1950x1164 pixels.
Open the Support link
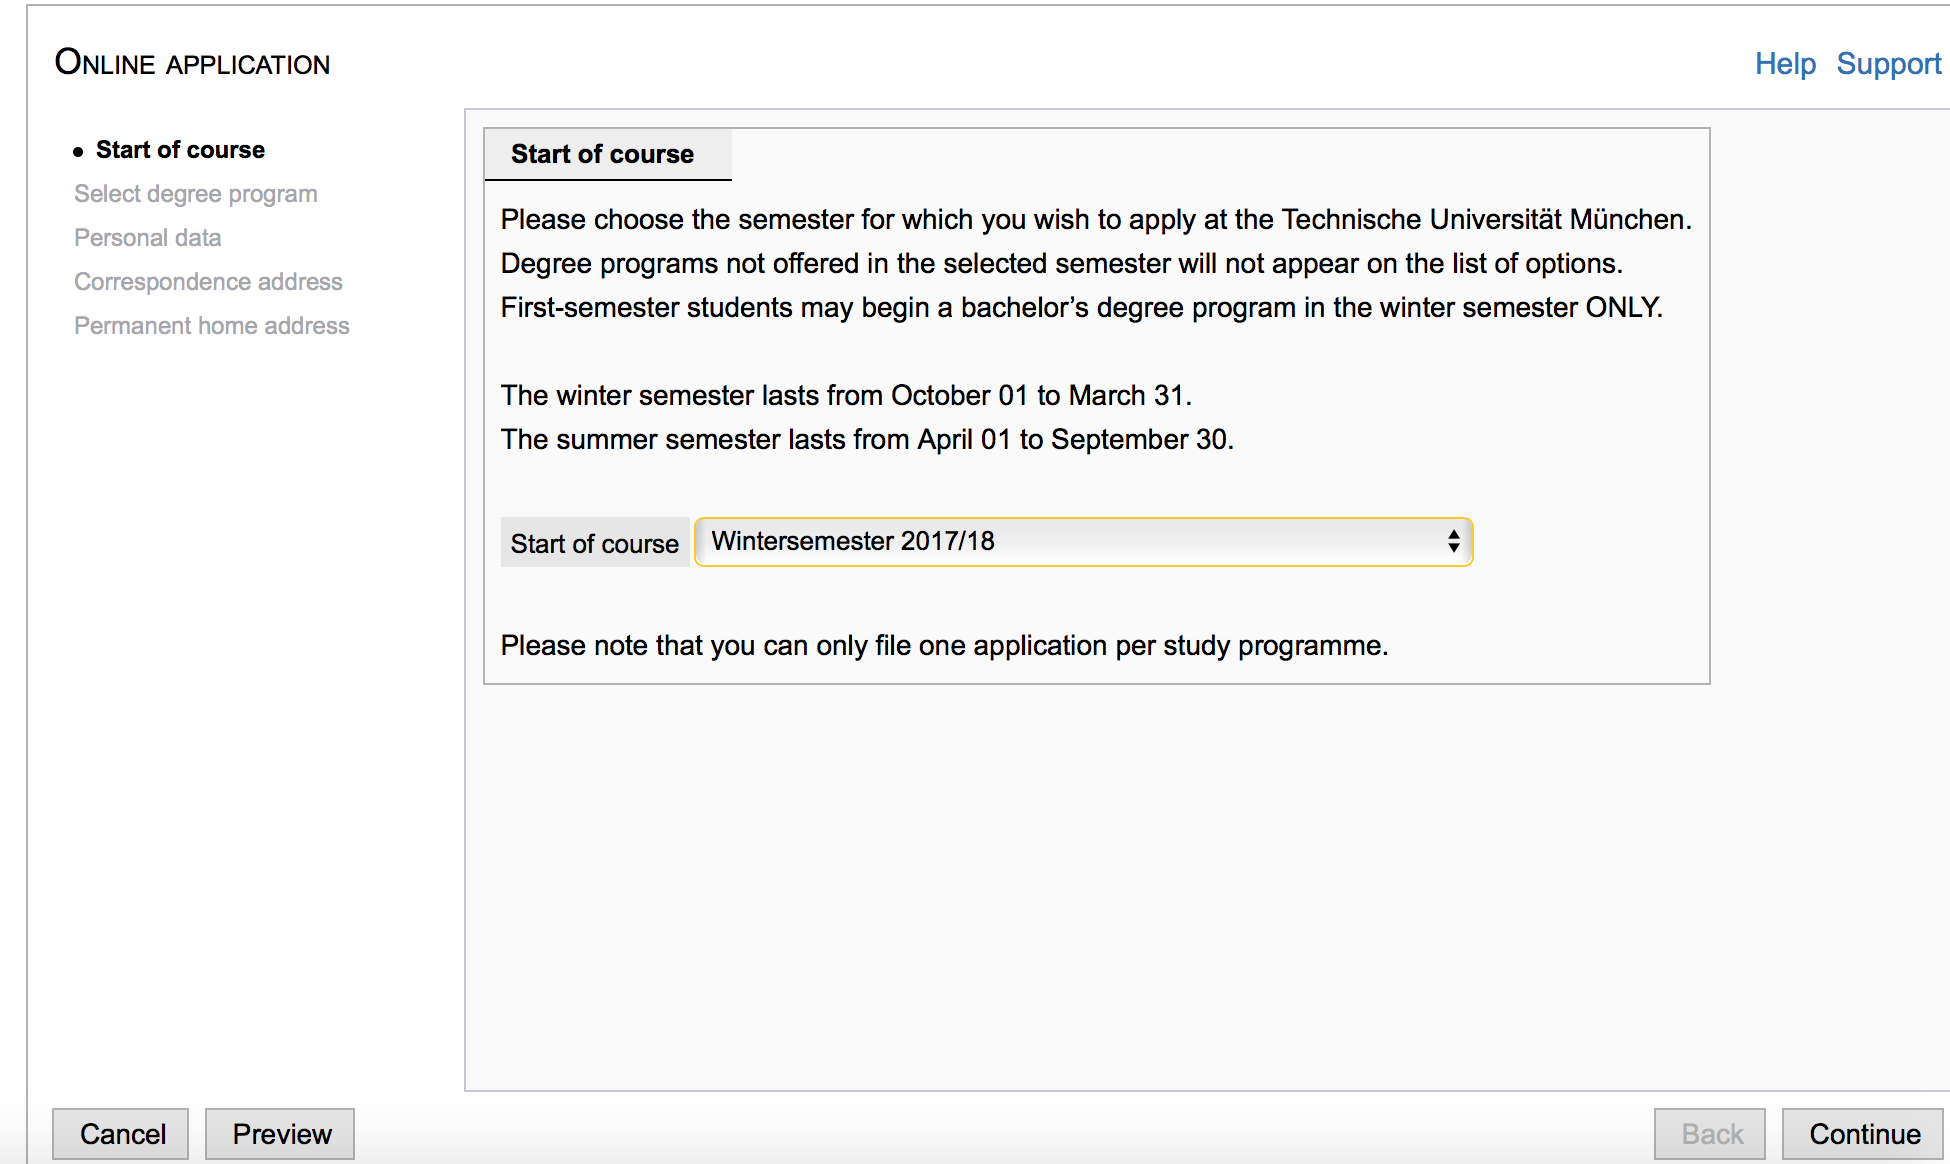(1888, 64)
